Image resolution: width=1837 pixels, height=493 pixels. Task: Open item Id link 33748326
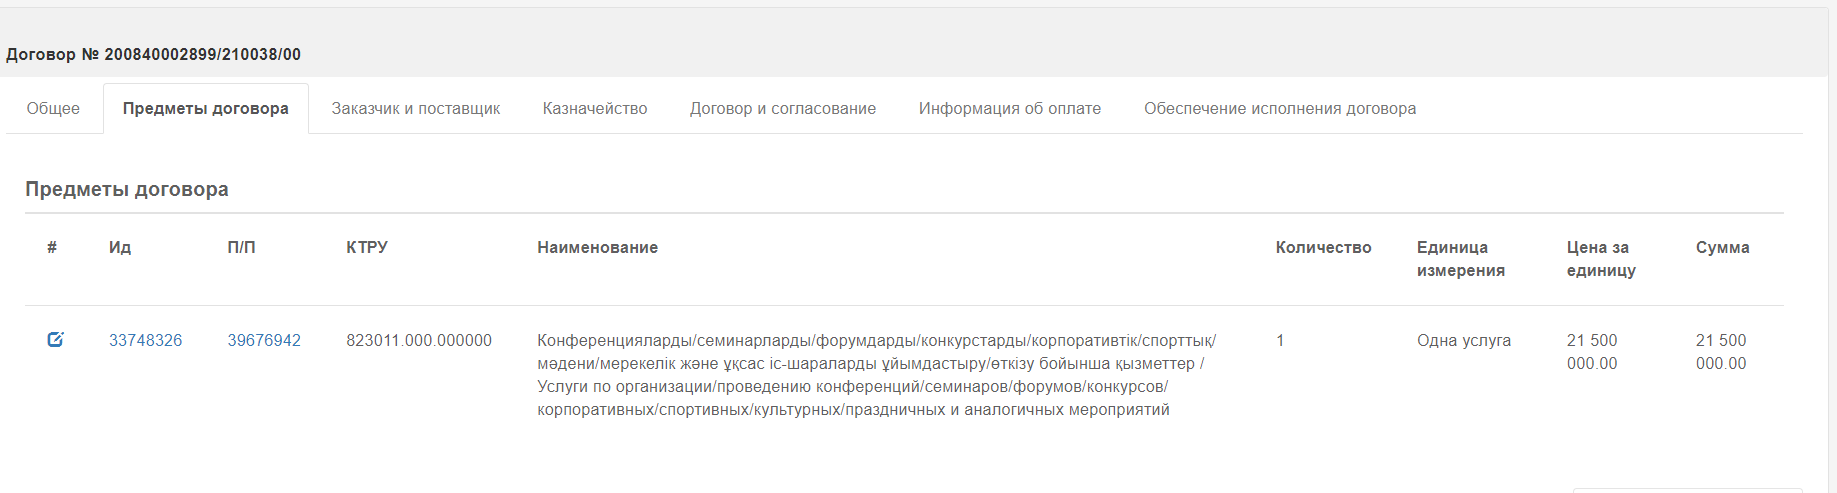(x=145, y=340)
